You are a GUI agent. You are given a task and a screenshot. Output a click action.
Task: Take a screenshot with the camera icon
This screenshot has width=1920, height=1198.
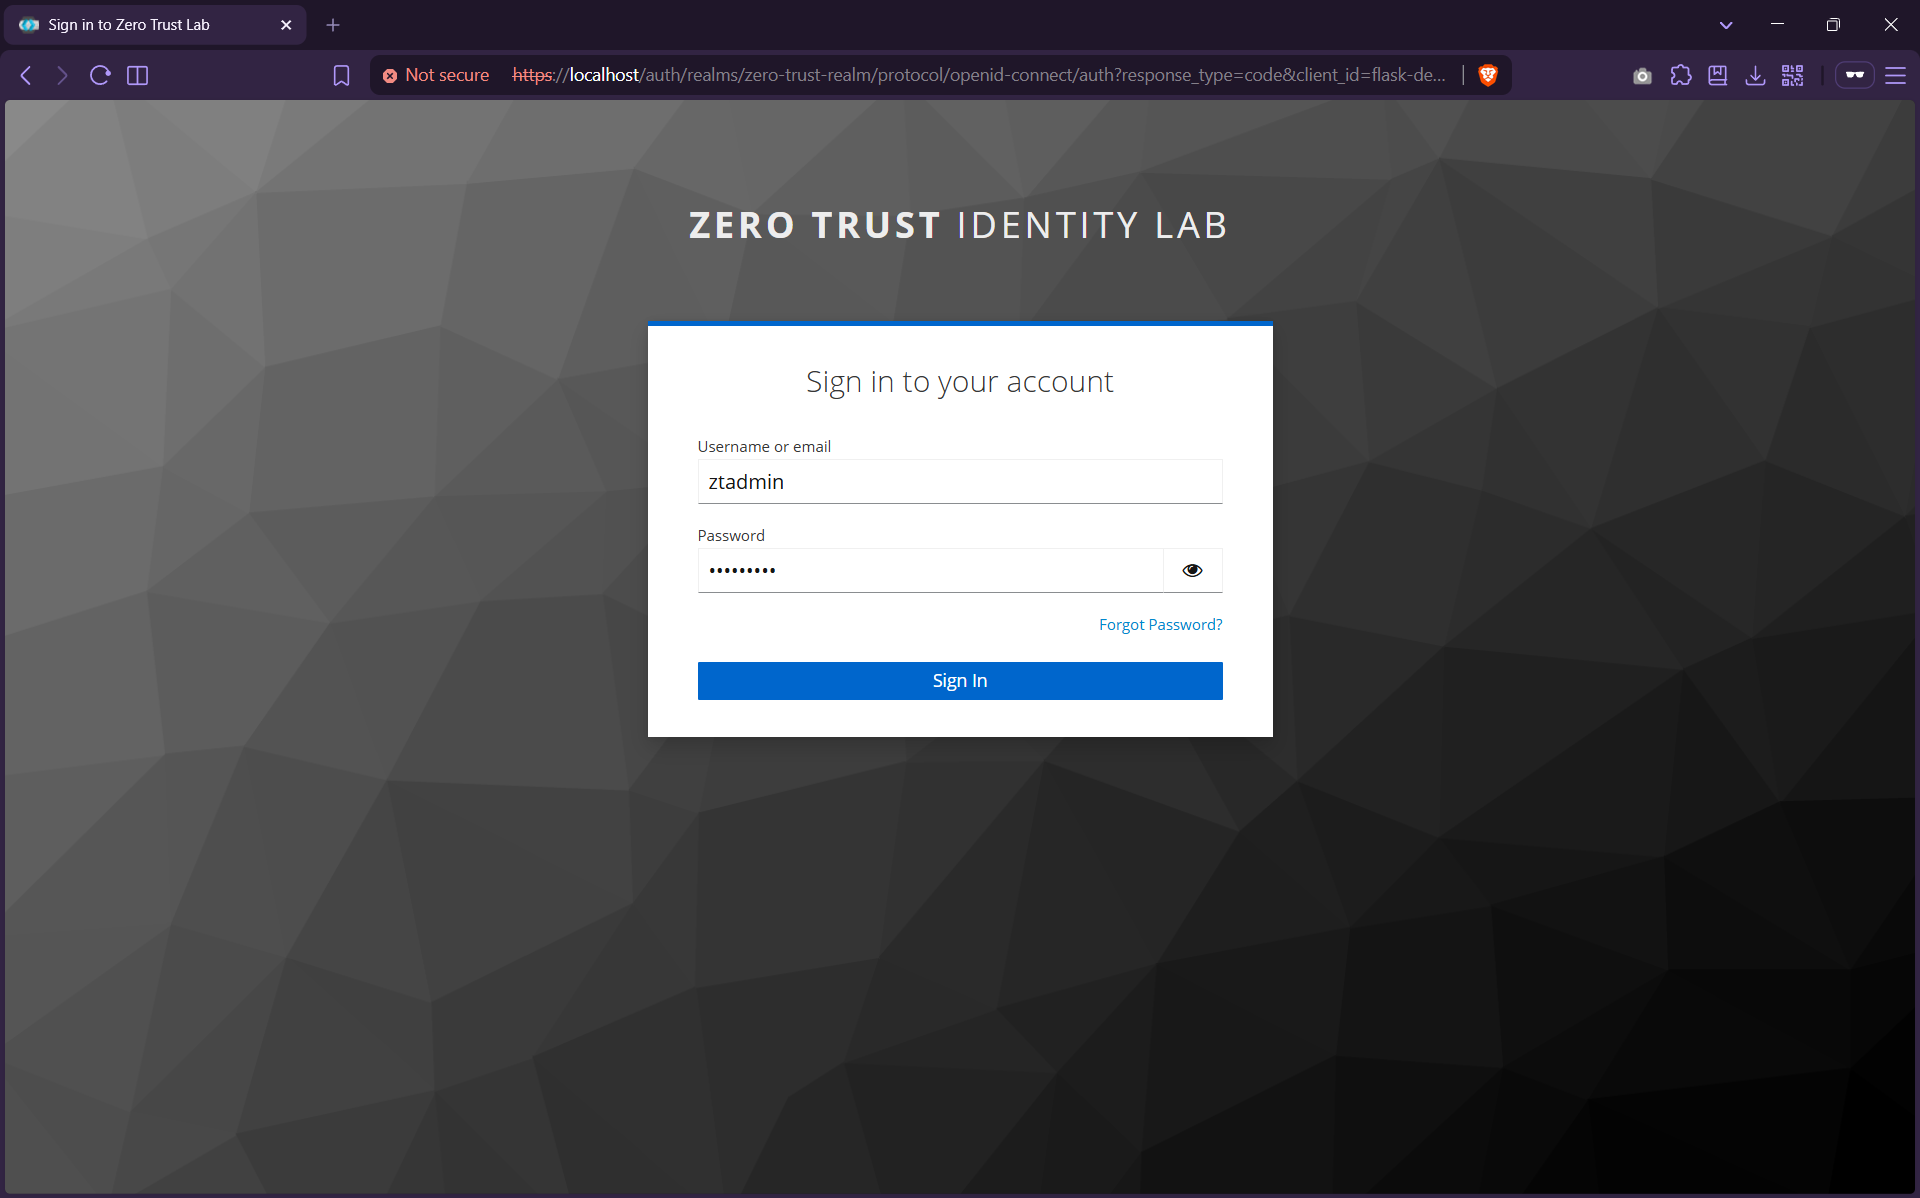pyautogui.click(x=1642, y=75)
